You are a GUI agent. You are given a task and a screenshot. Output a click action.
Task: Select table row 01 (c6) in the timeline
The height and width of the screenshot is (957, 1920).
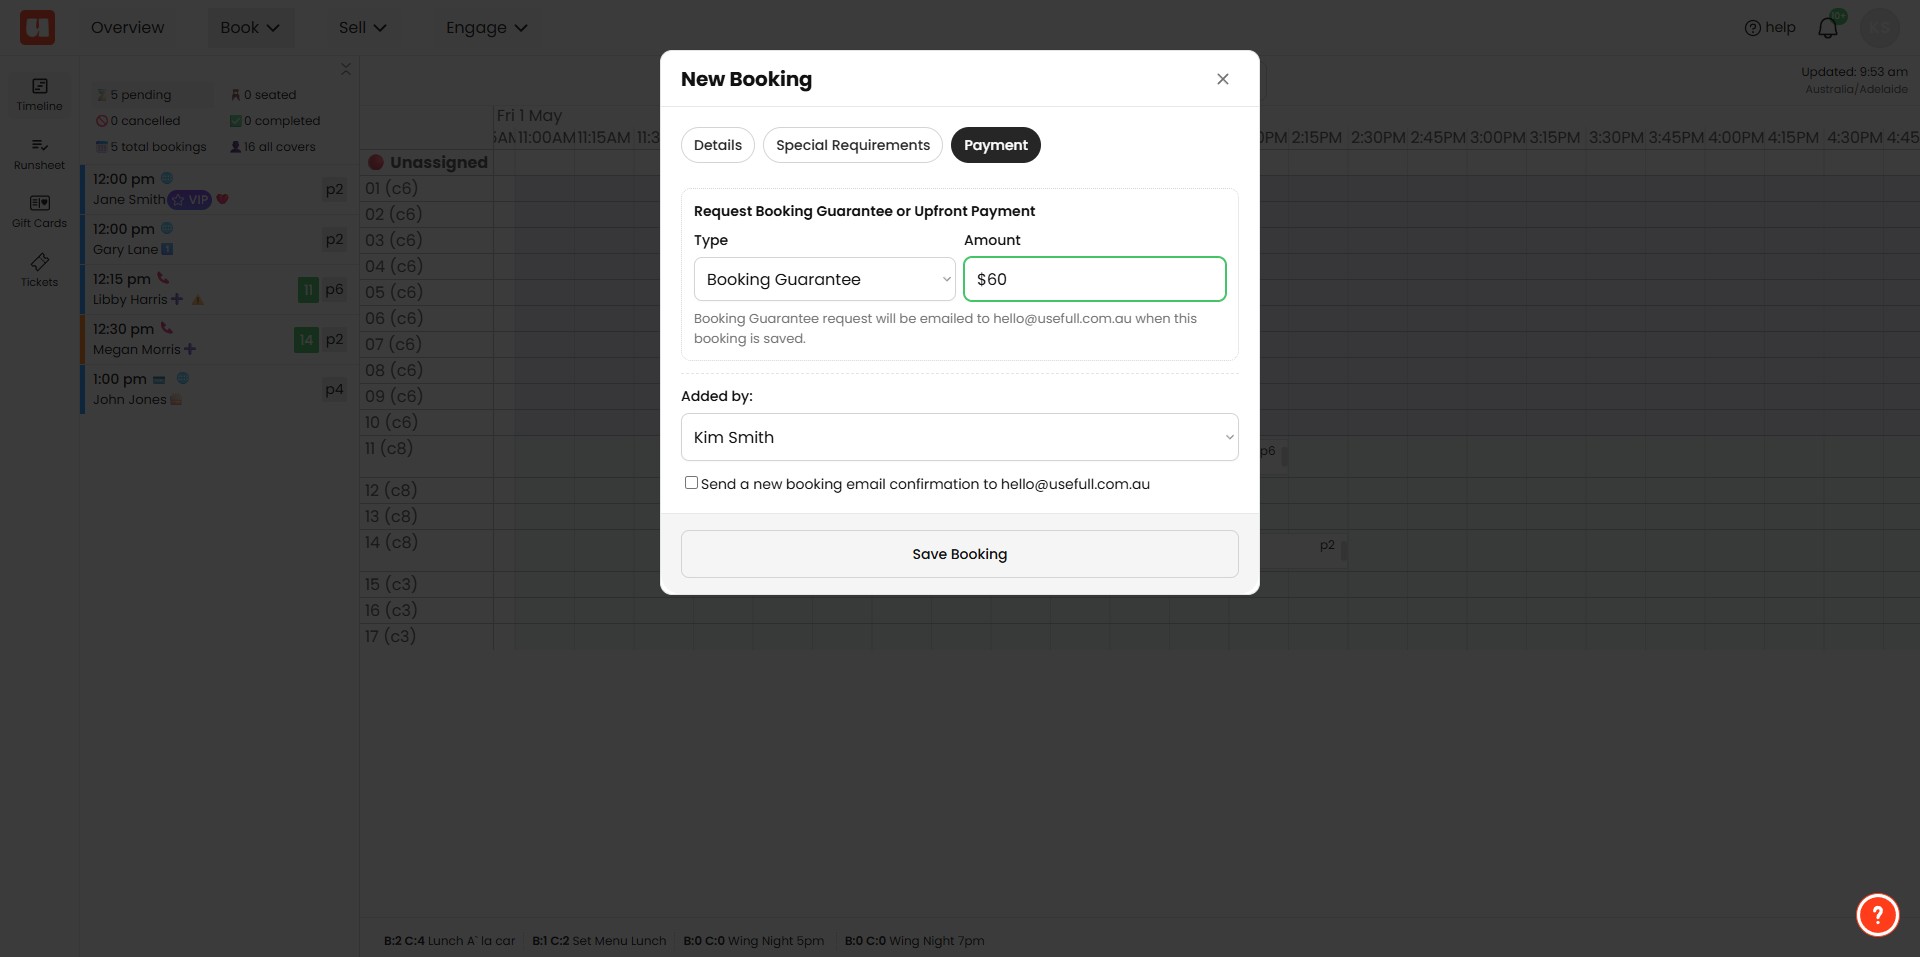(426, 188)
